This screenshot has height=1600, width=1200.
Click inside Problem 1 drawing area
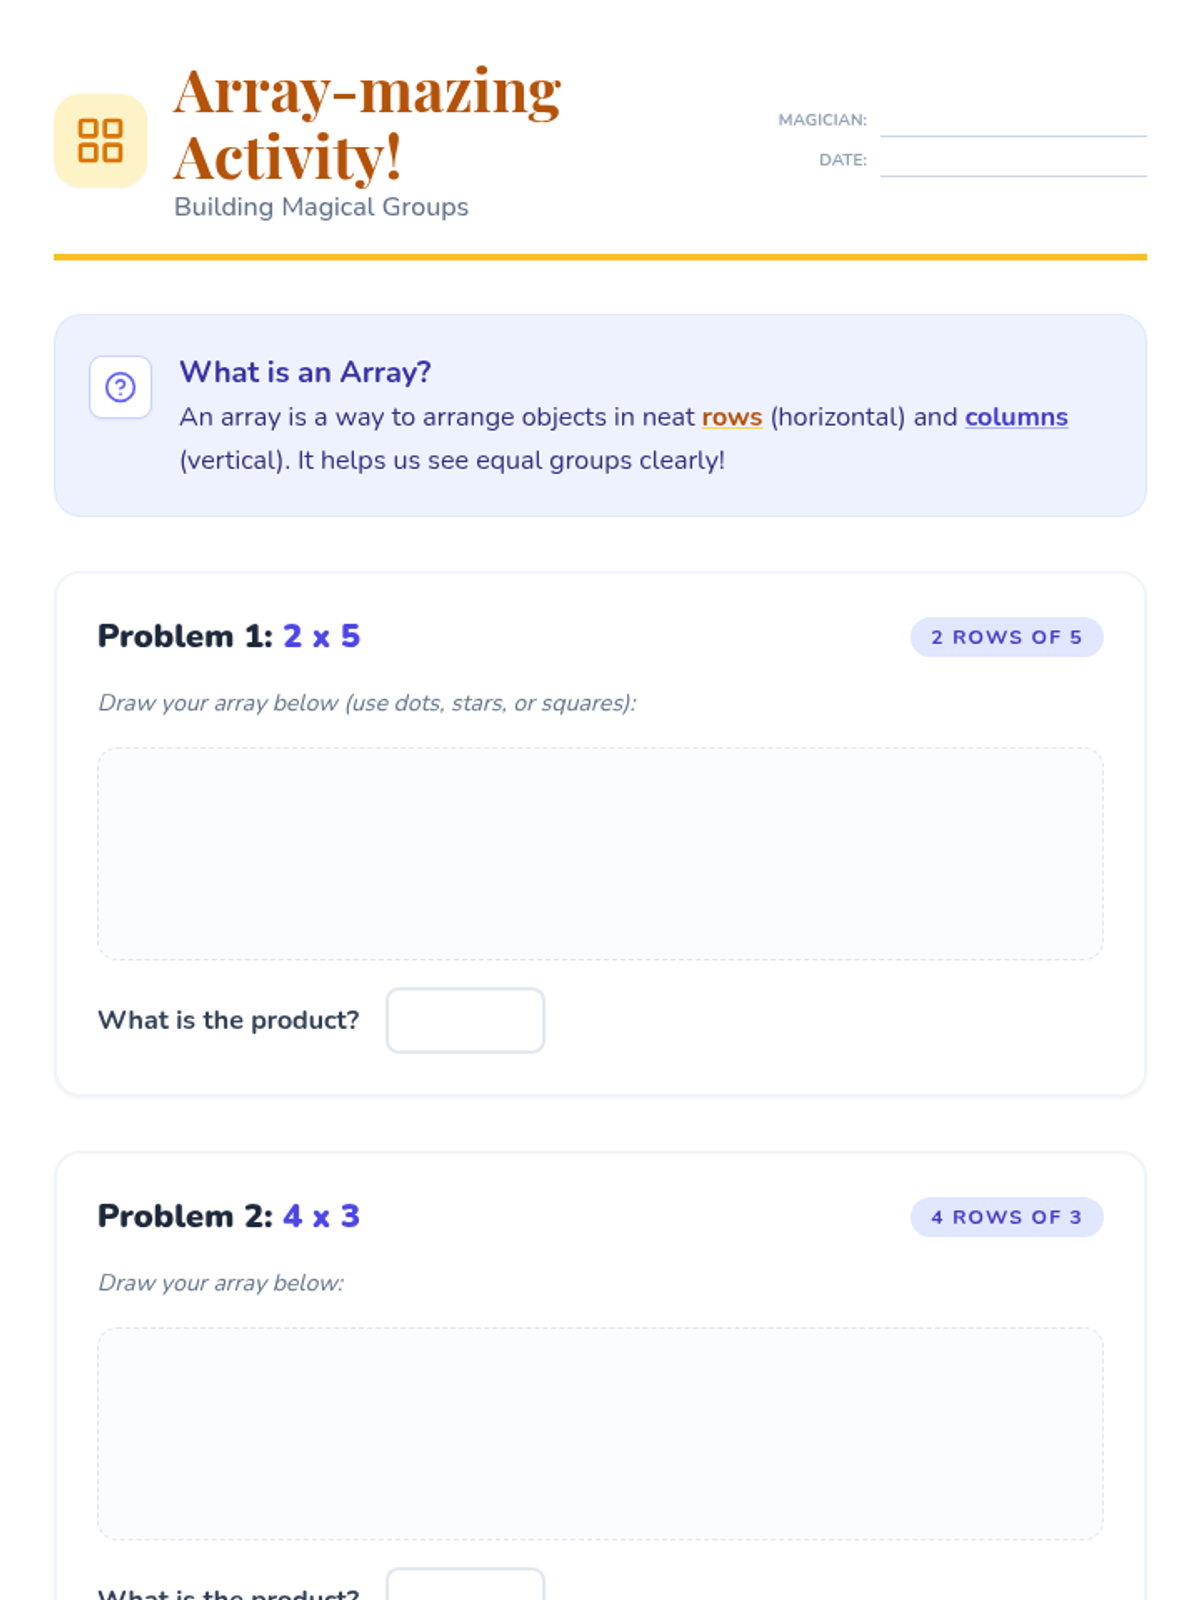pos(600,853)
